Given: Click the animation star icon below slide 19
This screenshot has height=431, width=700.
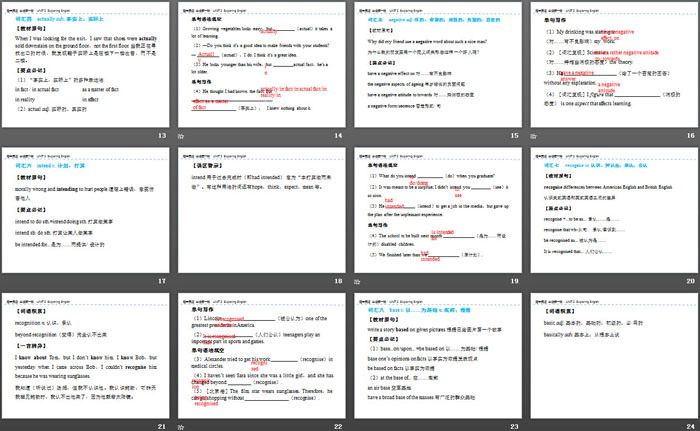Looking at the screenshot, I should pyautogui.click(x=357, y=281).
